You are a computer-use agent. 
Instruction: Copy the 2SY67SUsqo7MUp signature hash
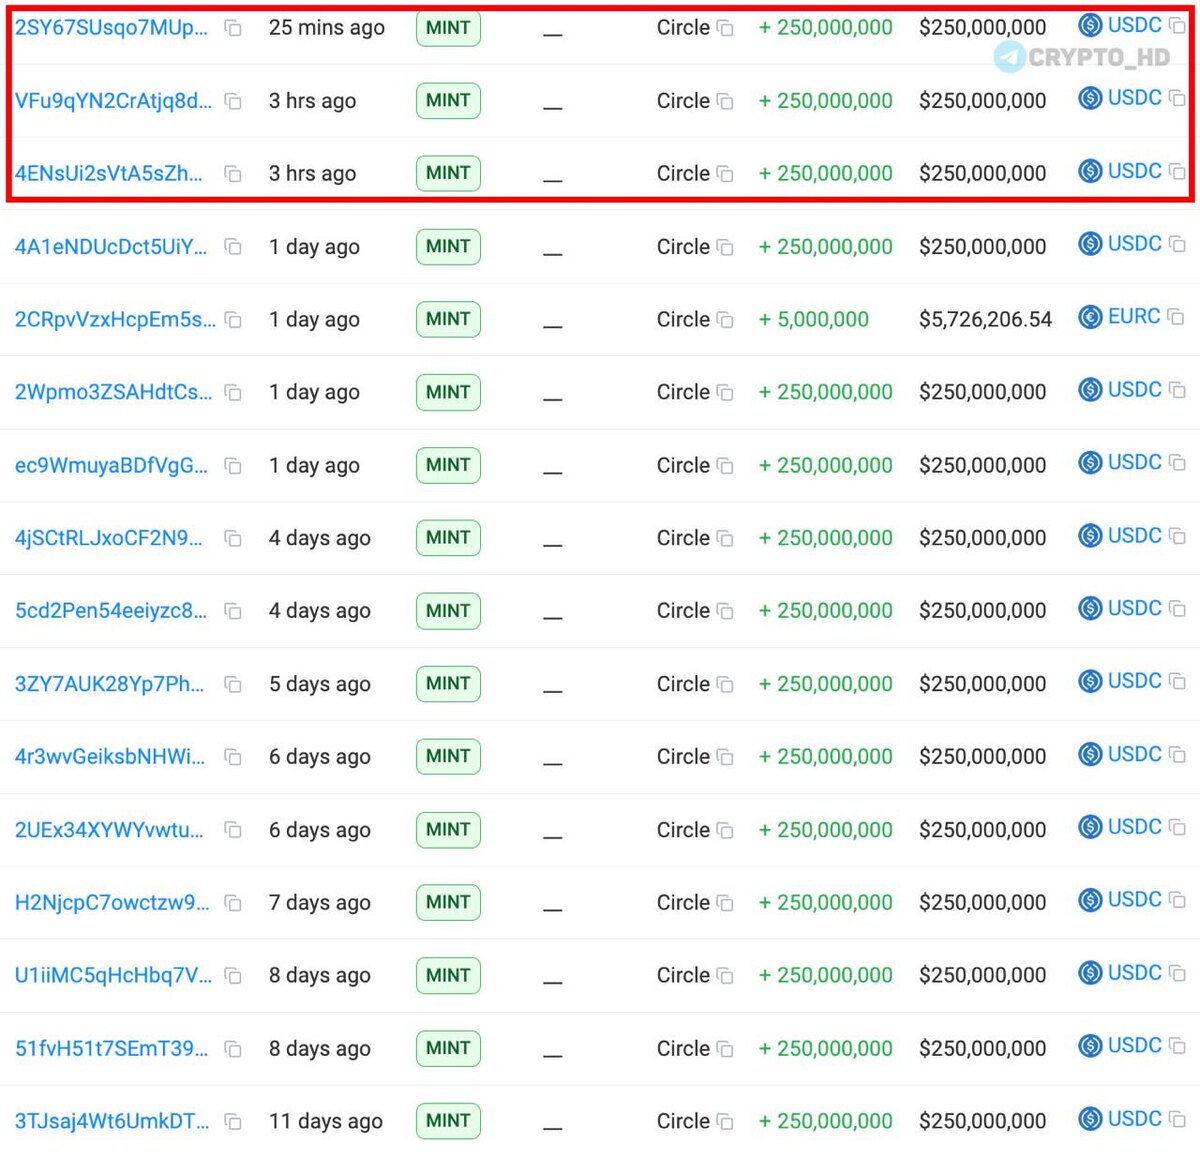coord(233,29)
